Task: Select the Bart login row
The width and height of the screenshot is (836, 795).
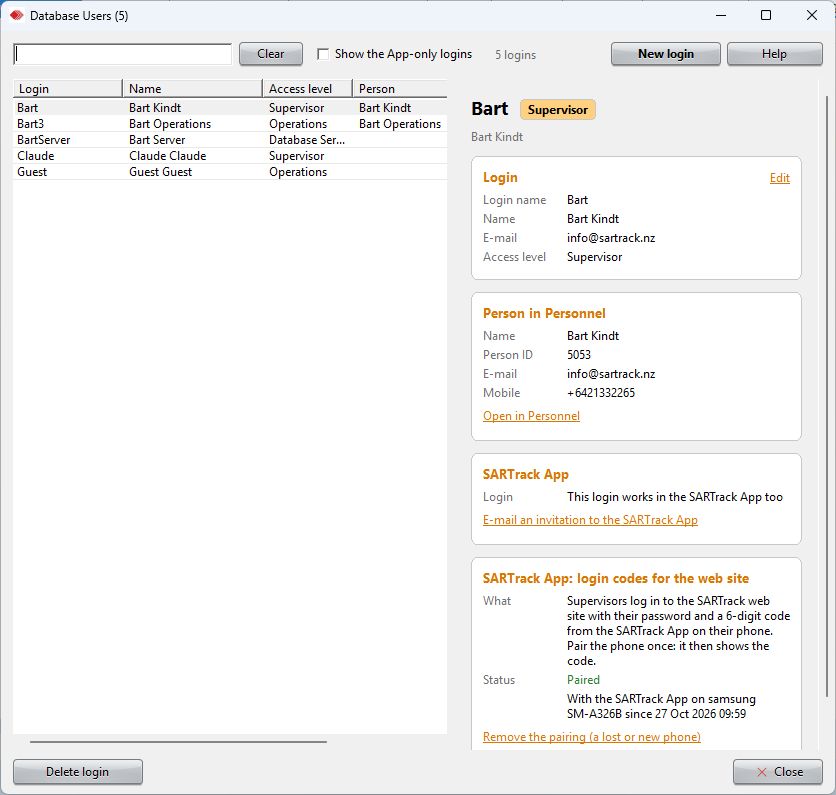Action: (x=230, y=108)
